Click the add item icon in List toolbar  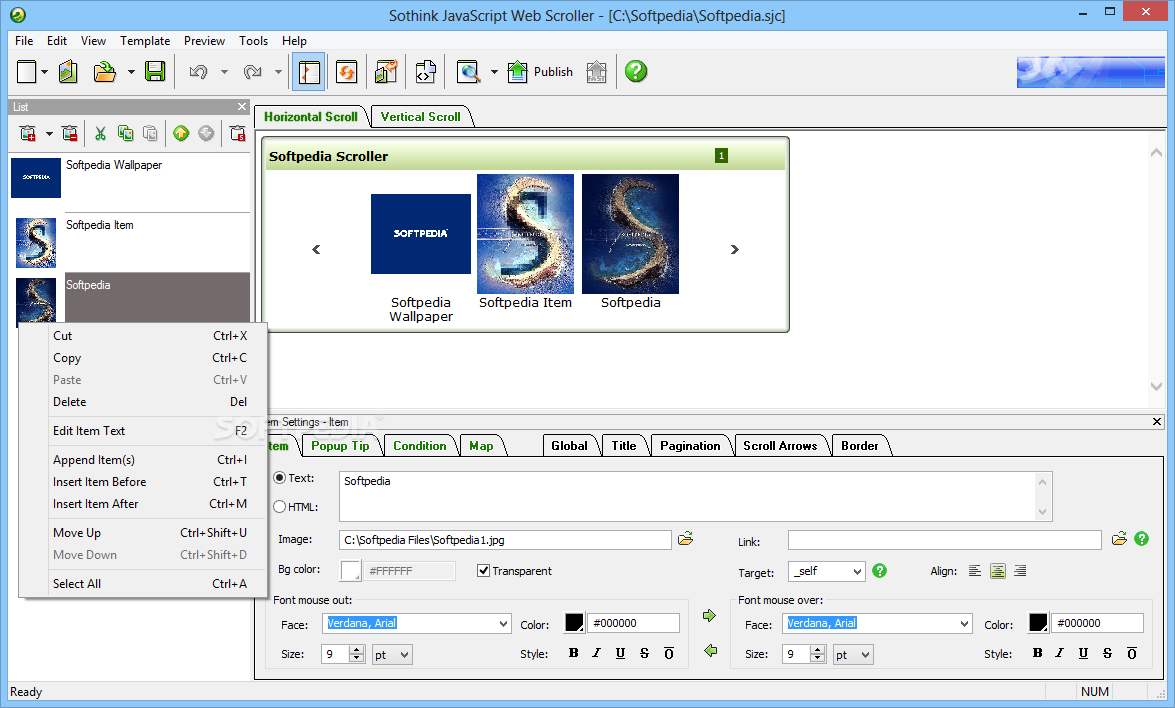28,133
